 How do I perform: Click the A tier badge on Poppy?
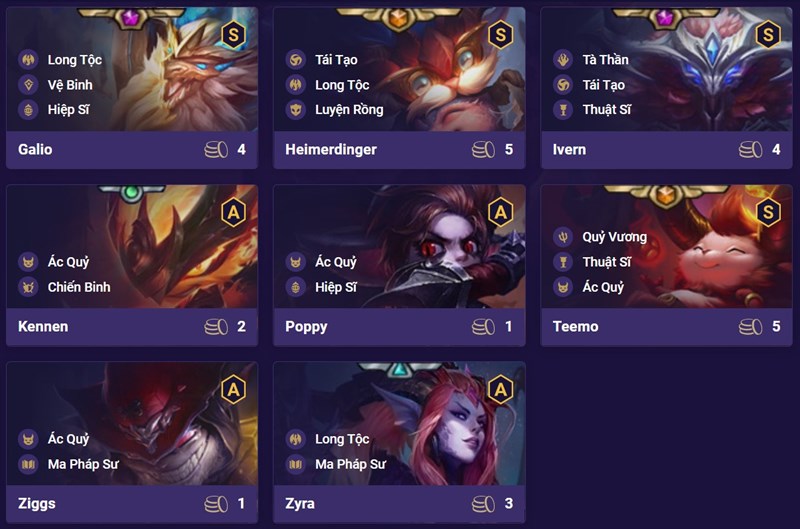(x=501, y=212)
